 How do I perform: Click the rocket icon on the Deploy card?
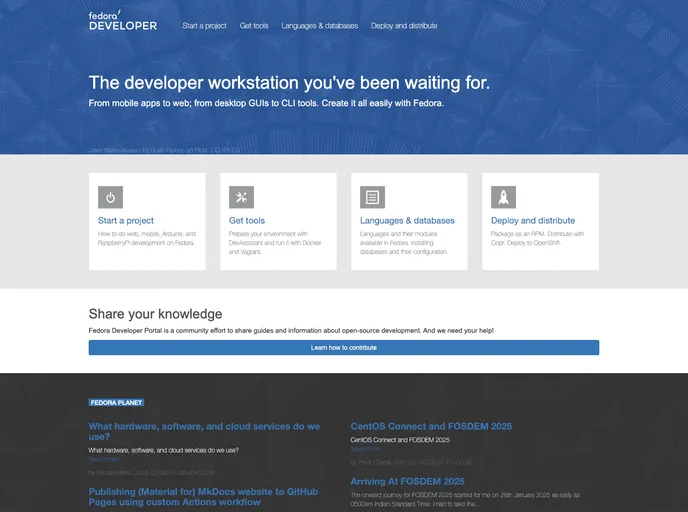tap(503, 197)
